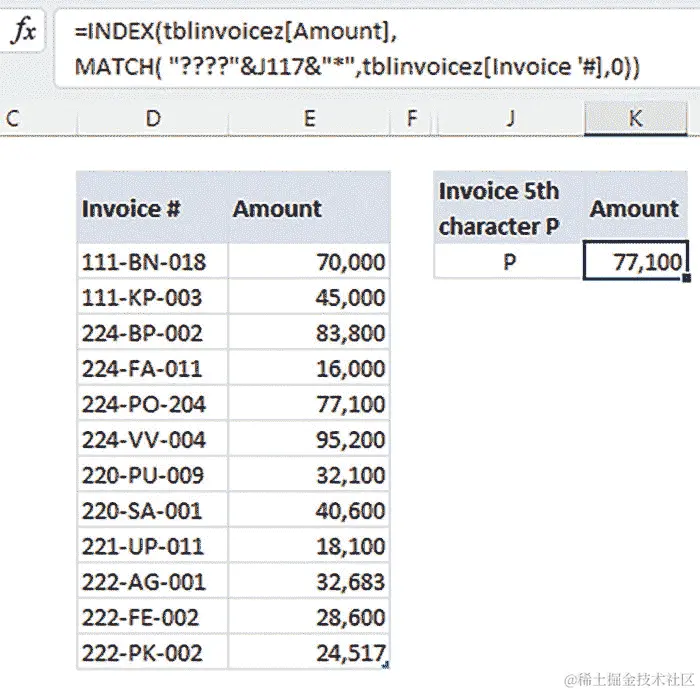The width and height of the screenshot is (700, 693).
Task: Select cell with invoice 224-VV-004
Action: [x=152, y=439]
